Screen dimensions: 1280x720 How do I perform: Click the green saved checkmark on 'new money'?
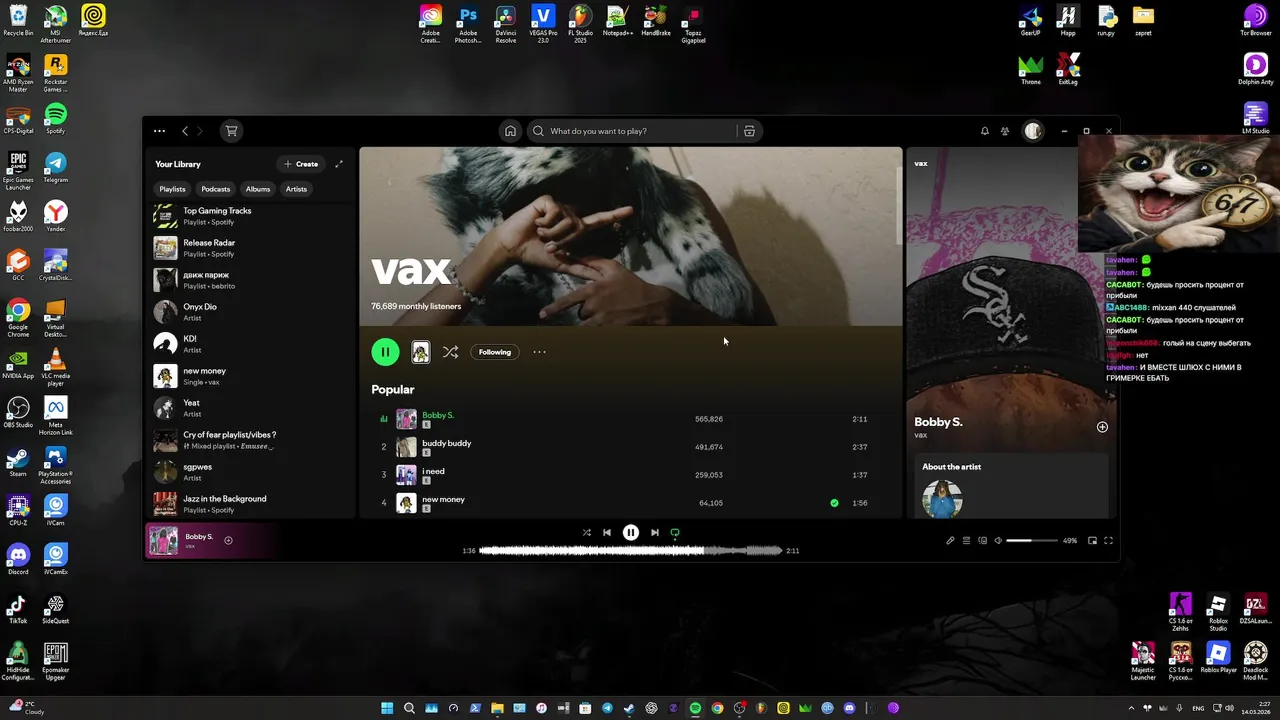(834, 503)
